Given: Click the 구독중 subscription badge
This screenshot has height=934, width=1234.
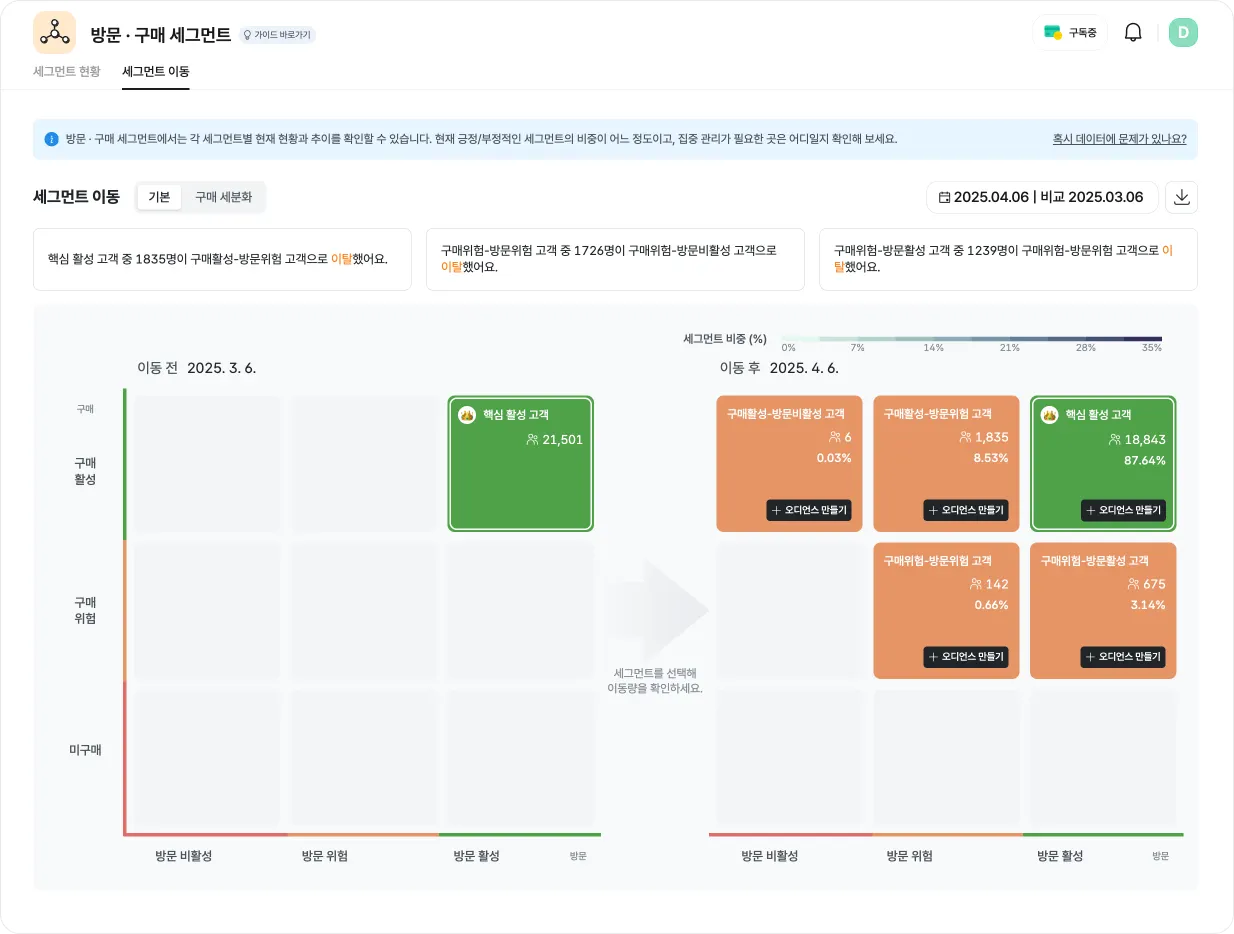Looking at the screenshot, I should pyautogui.click(x=1070, y=33).
